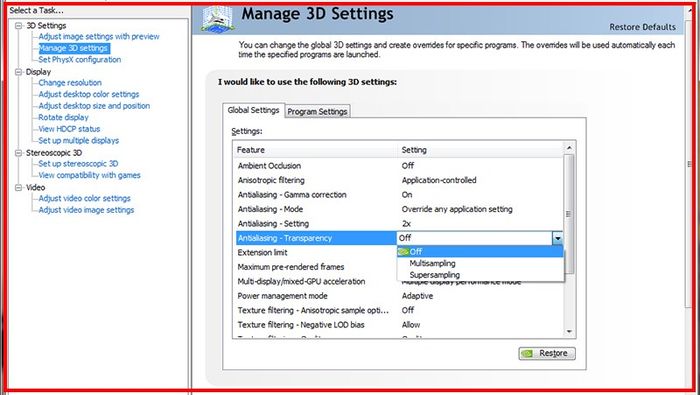
Task: Collapse the 3D Settings tree node
Action: coord(18,26)
